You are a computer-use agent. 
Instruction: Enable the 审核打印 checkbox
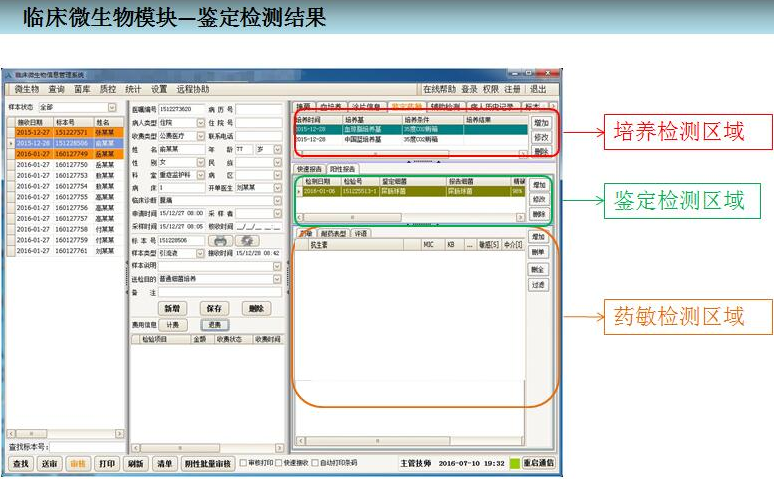coord(243,464)
